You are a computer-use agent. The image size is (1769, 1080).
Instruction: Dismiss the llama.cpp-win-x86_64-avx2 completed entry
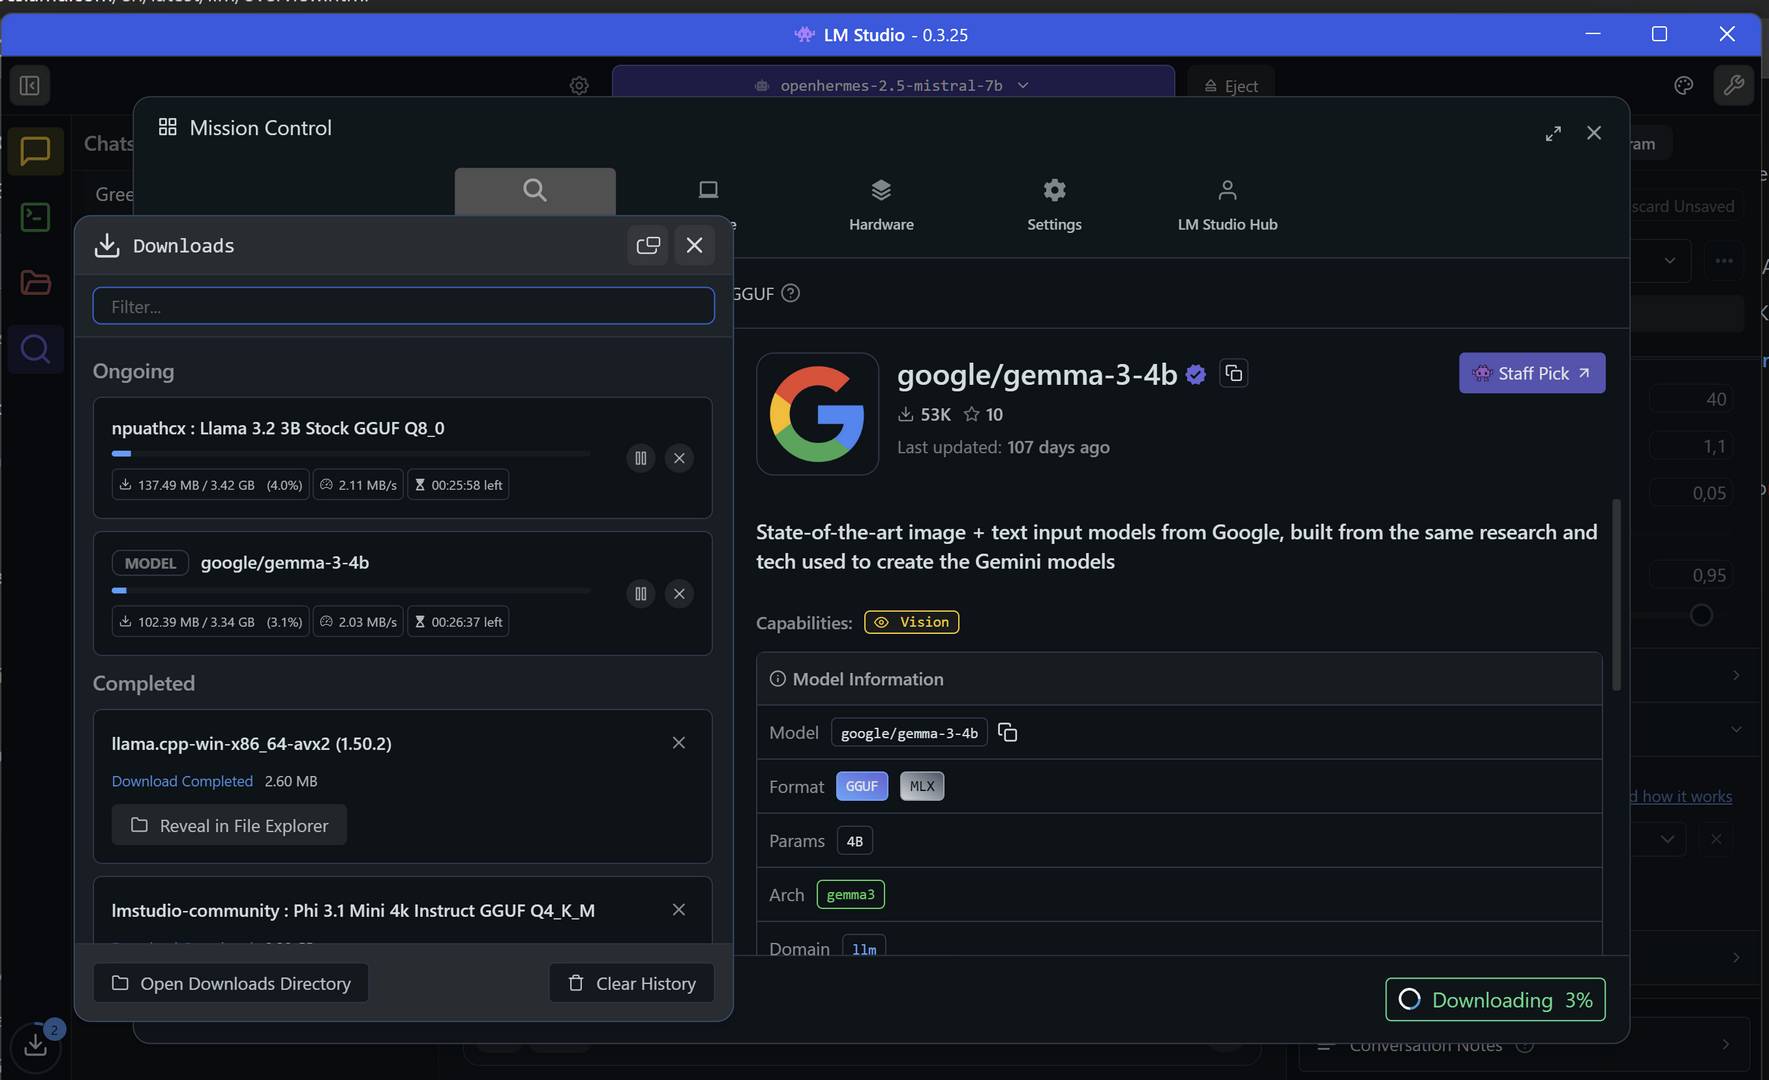[x=679, y=743]
